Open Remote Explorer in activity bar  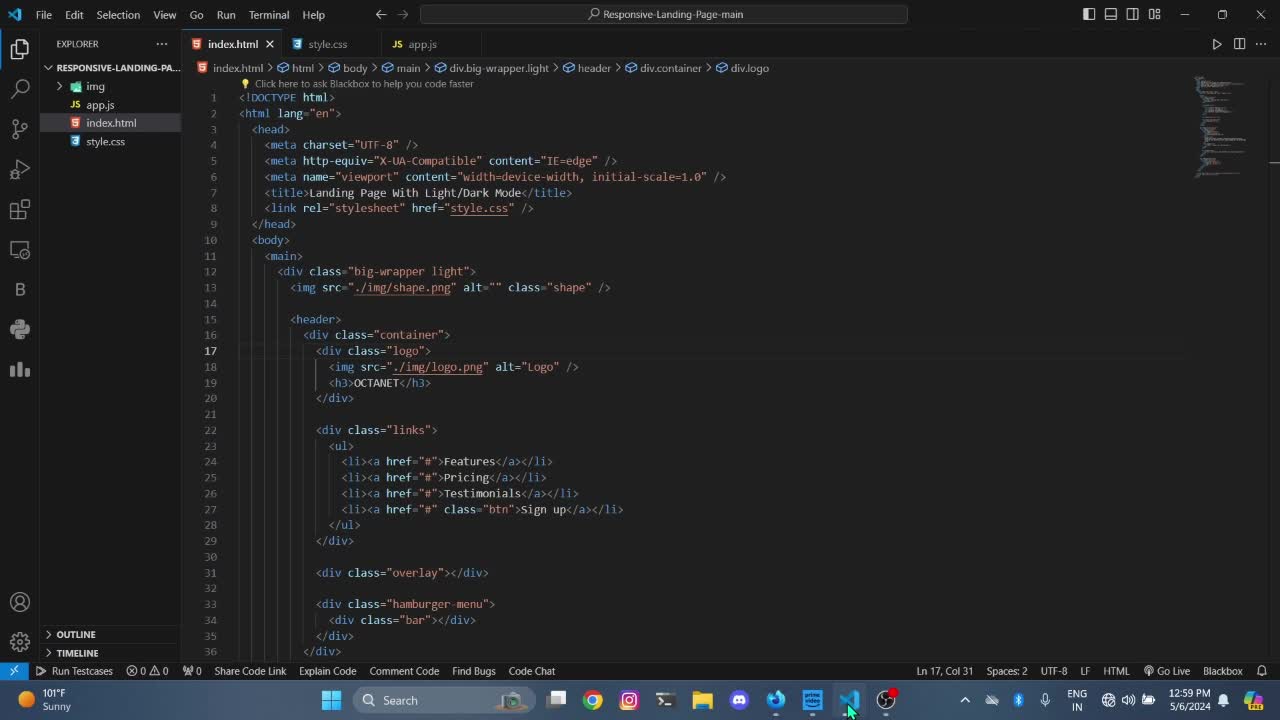click(20, 249)
